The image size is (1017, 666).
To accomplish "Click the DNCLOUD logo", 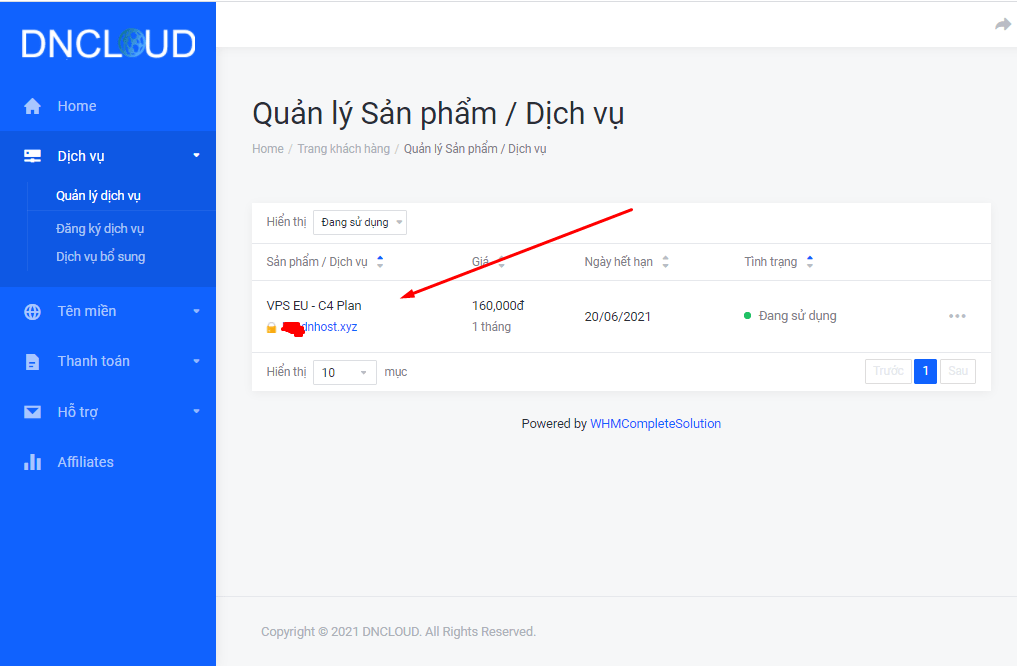I will (108, 43).
